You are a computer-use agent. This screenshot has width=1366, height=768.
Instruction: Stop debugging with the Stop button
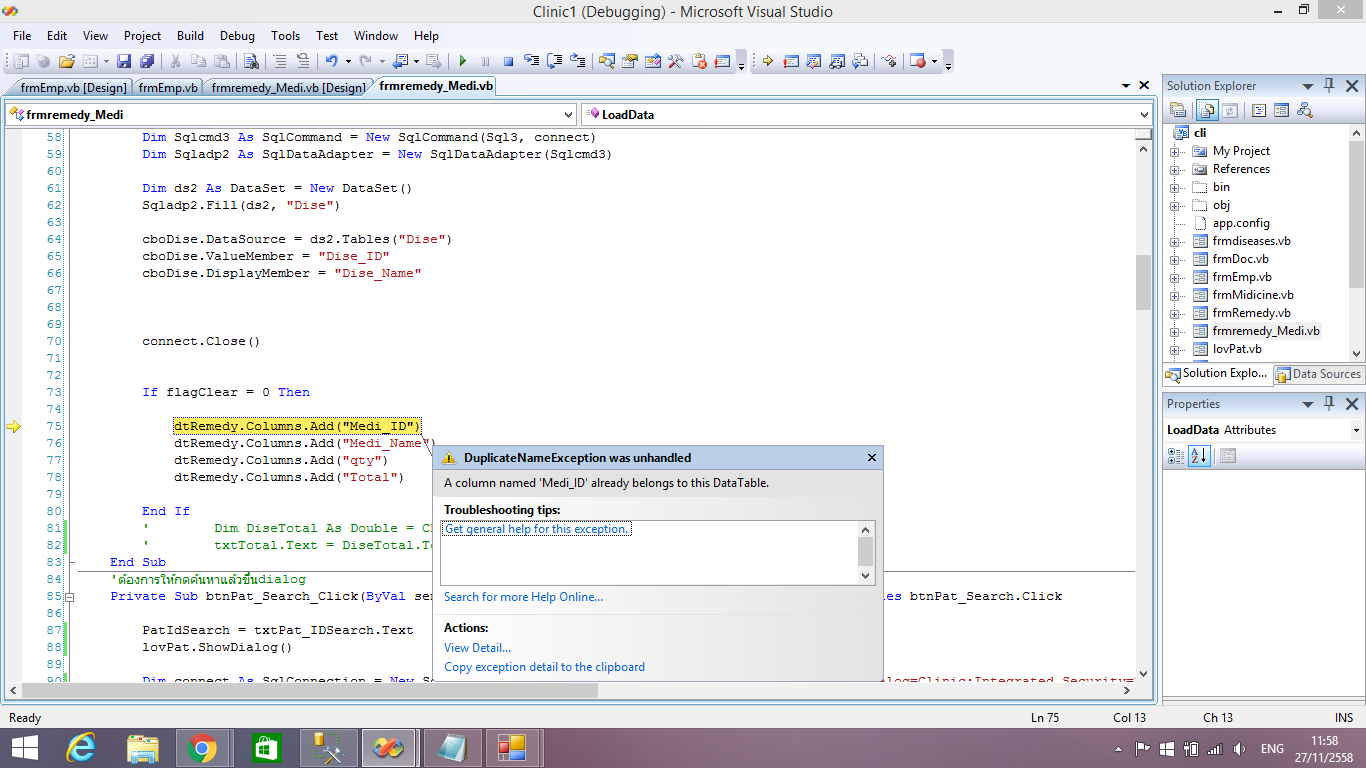(508, 61)
